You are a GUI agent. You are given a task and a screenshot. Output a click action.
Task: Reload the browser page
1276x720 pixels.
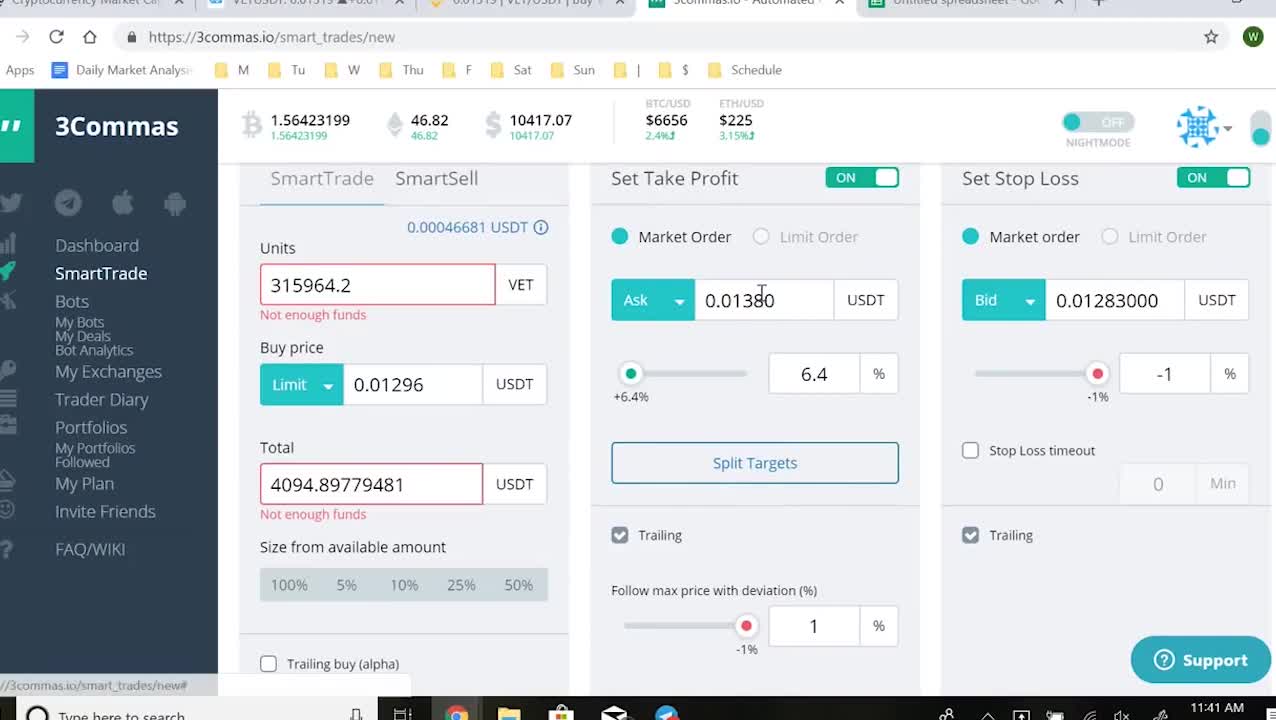pyautogui.click(x=56, y=37)
